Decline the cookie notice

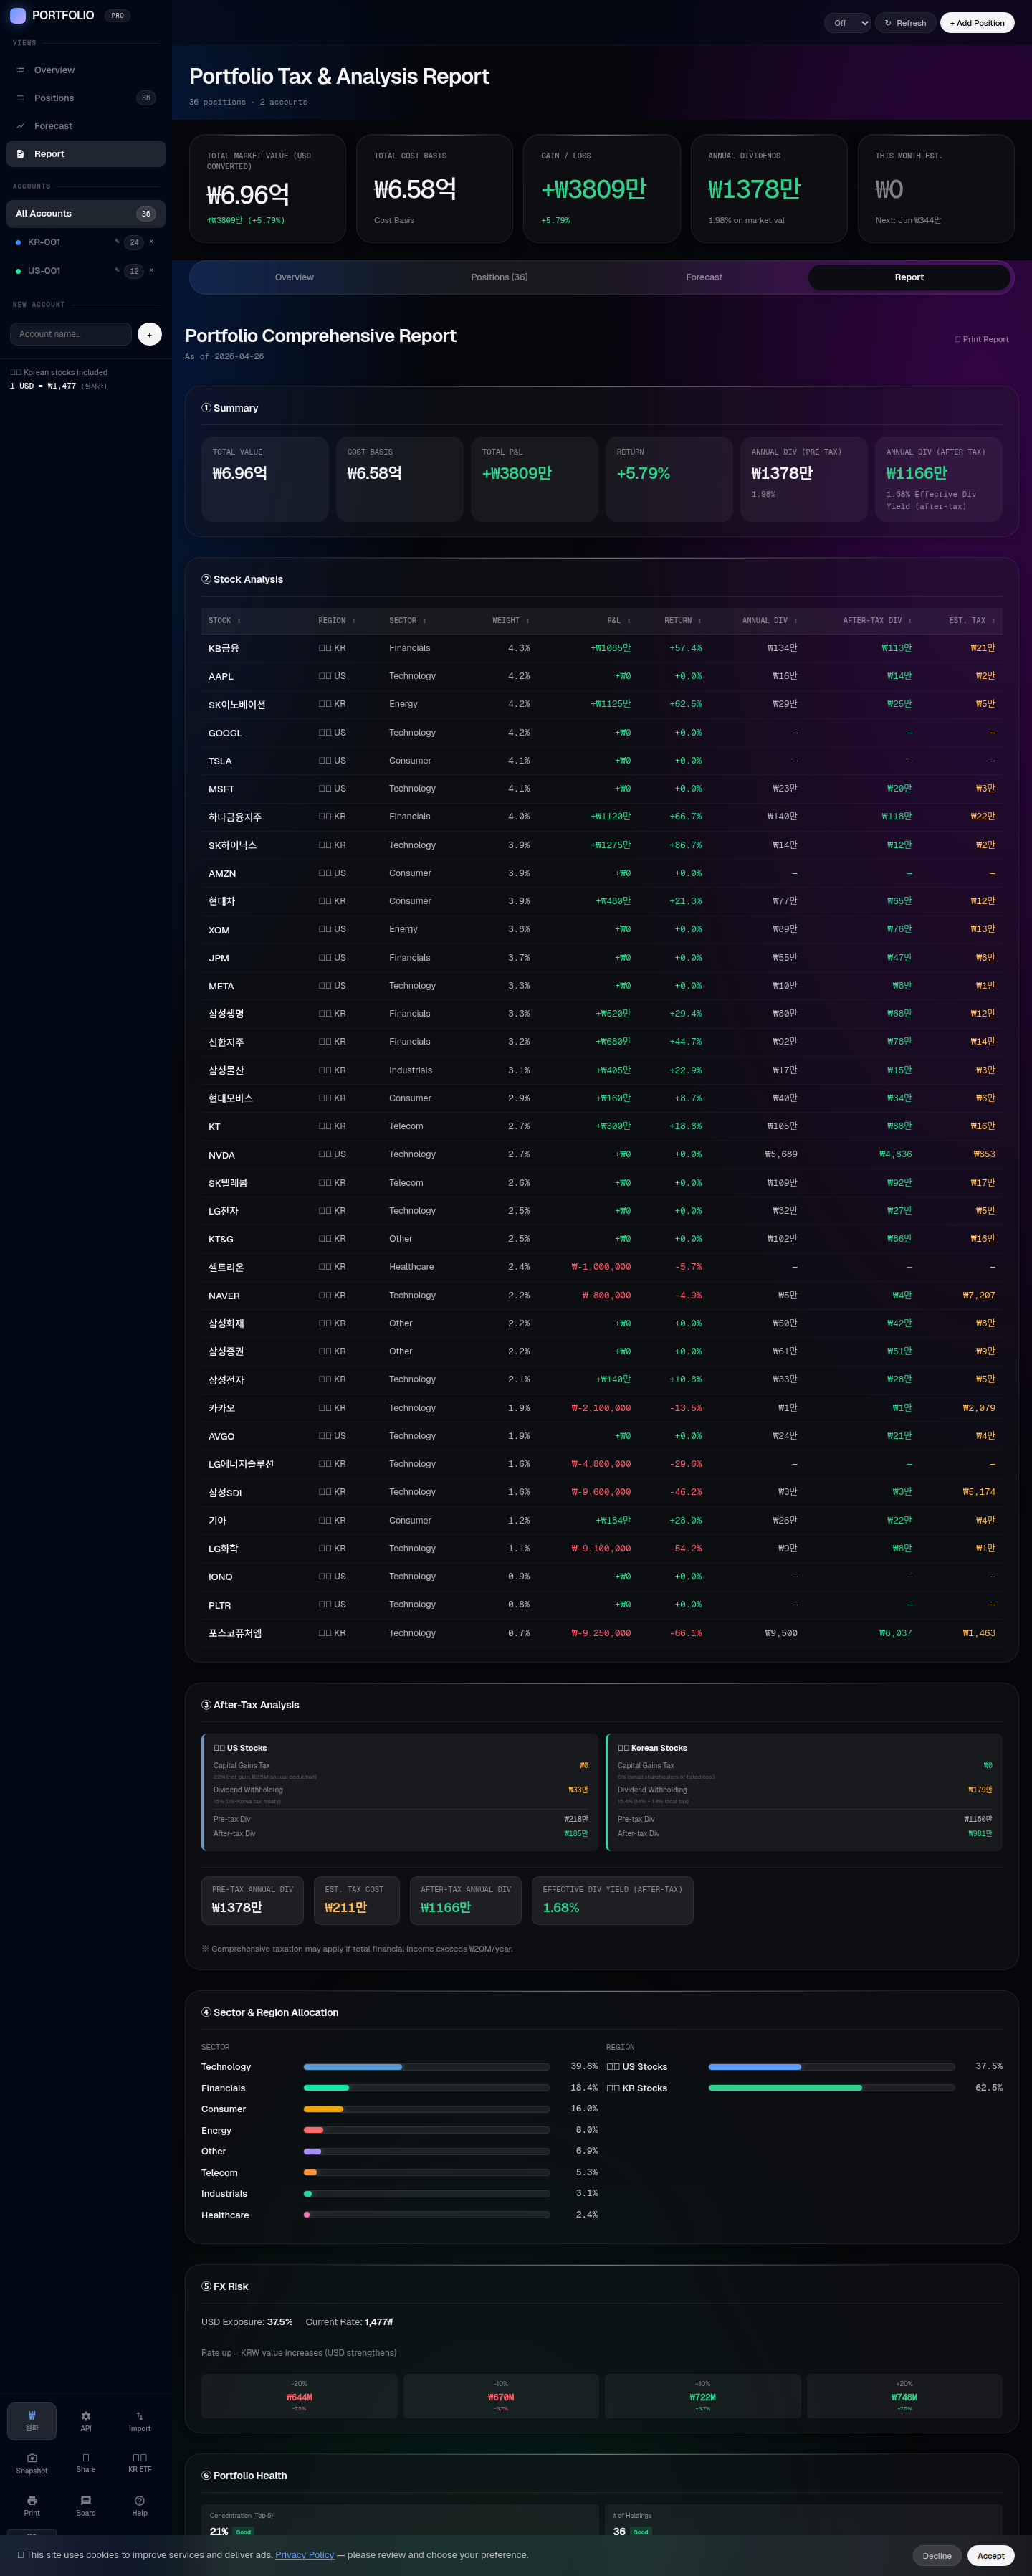[937, 2556]
